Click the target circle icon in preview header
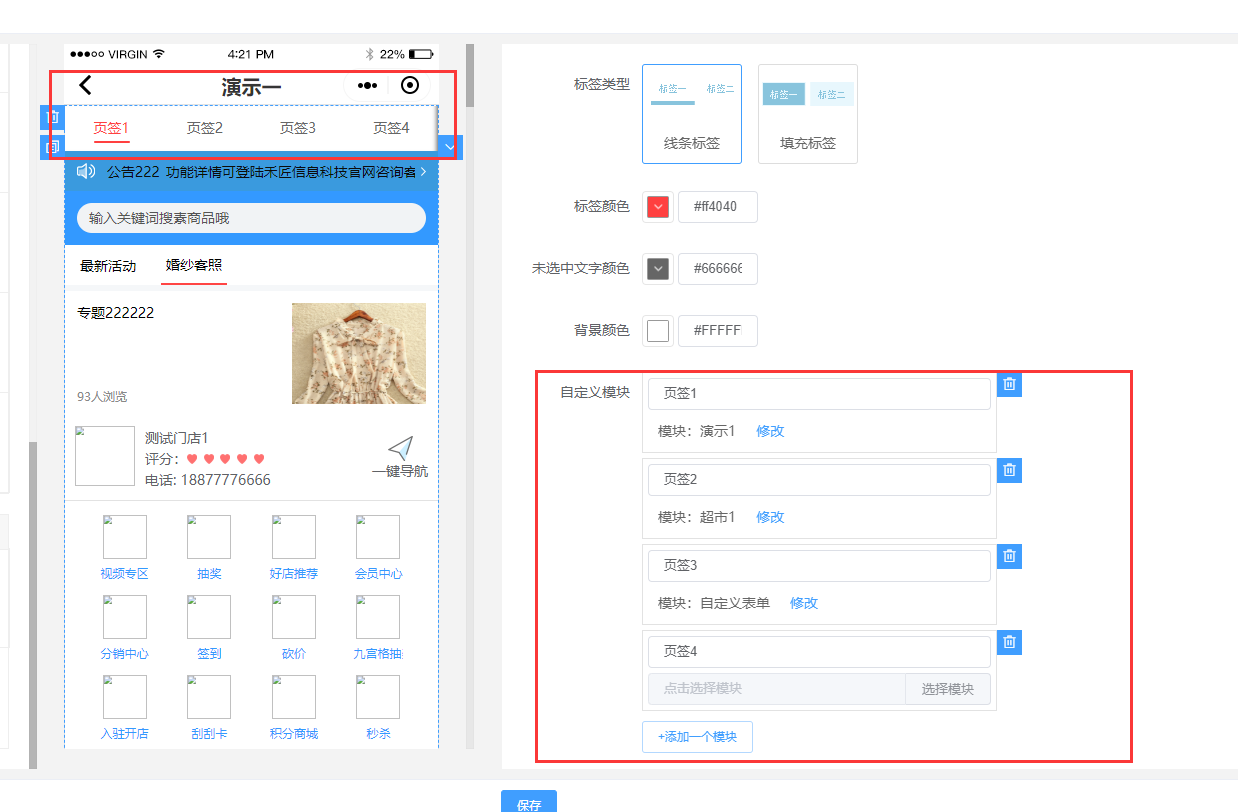Image resolution: width=1238 pixels, height=812 pixels. 409,86
